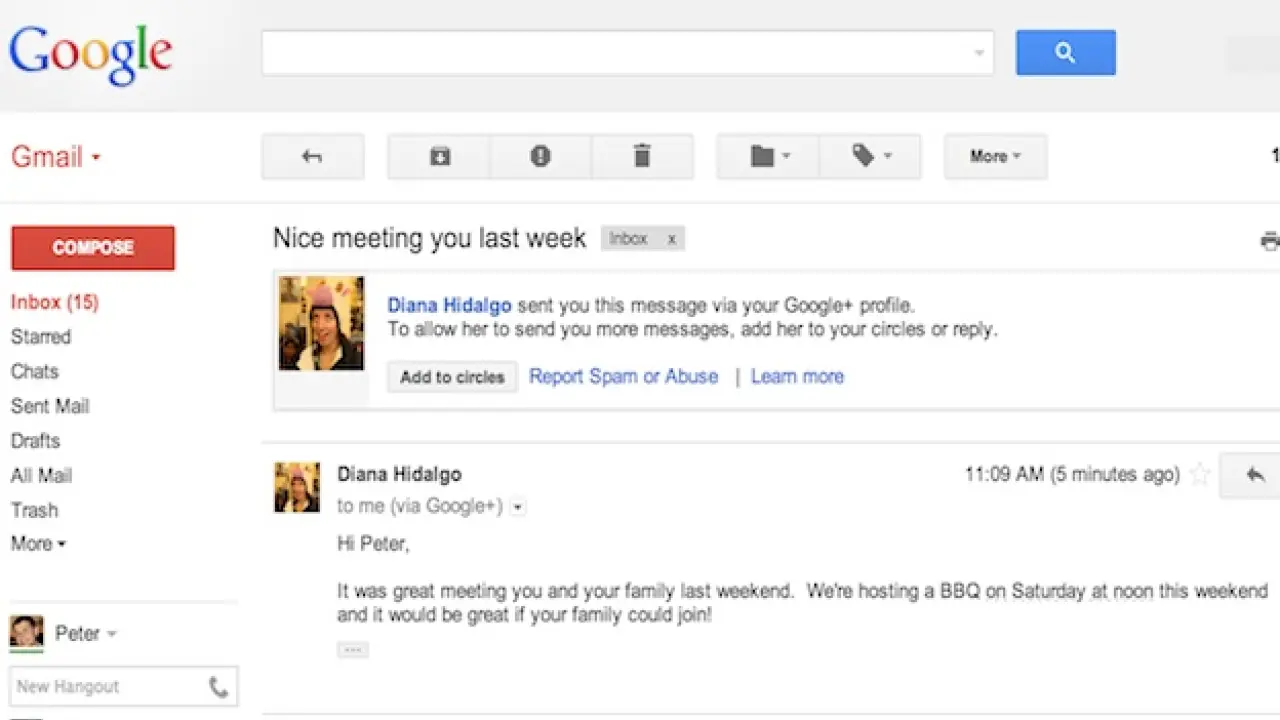Image resolution: width=1280 pixels, height=720 pixels.
Task: Click inside the New Hangout field
Action: coord(105,687)
